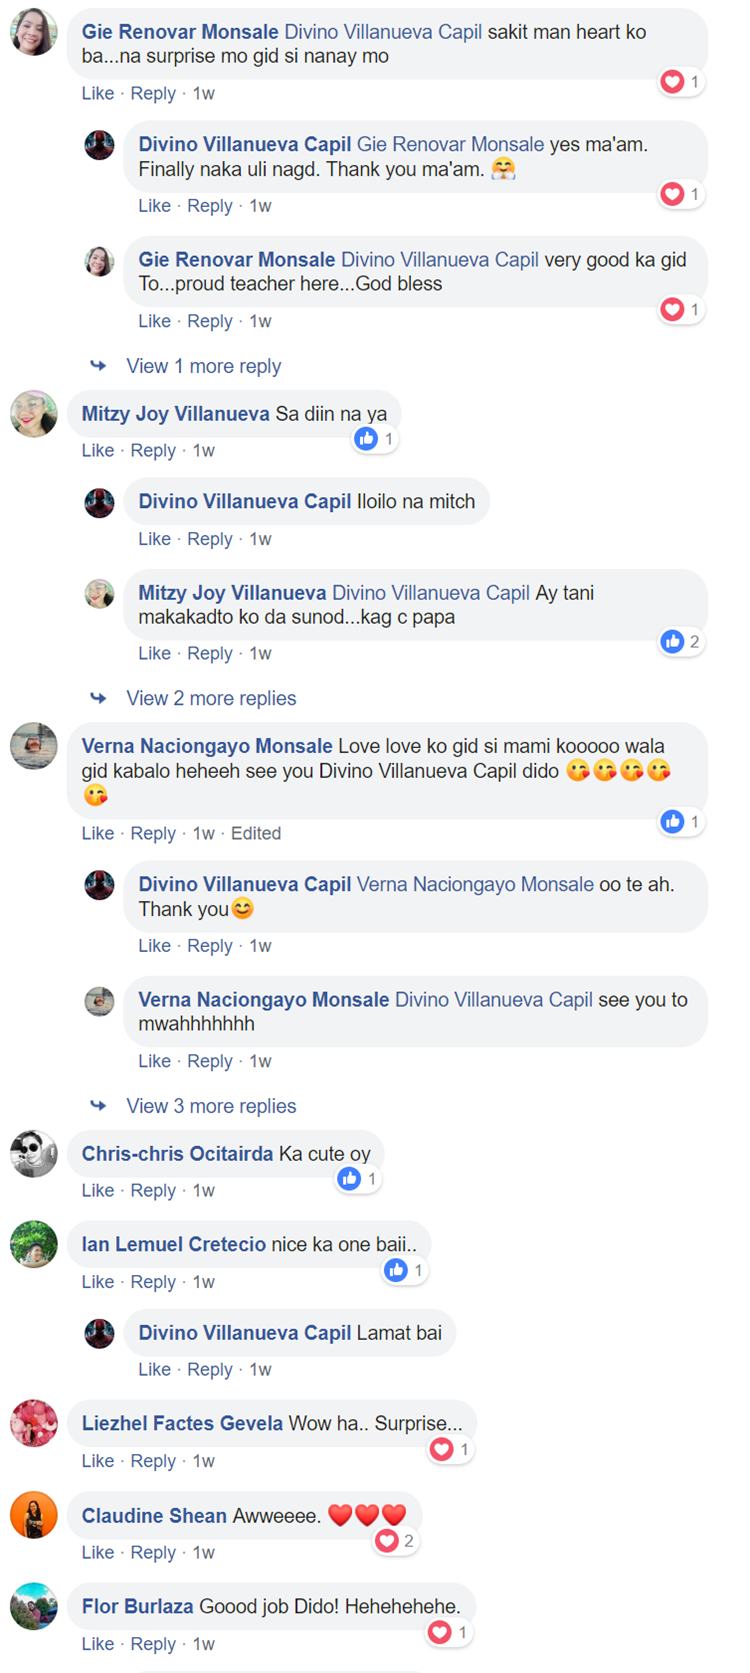This screenshot has width=750, height=1673.
Task: Reply to Chris-chris Ocitairda's comment
Action: point(153,1190)
